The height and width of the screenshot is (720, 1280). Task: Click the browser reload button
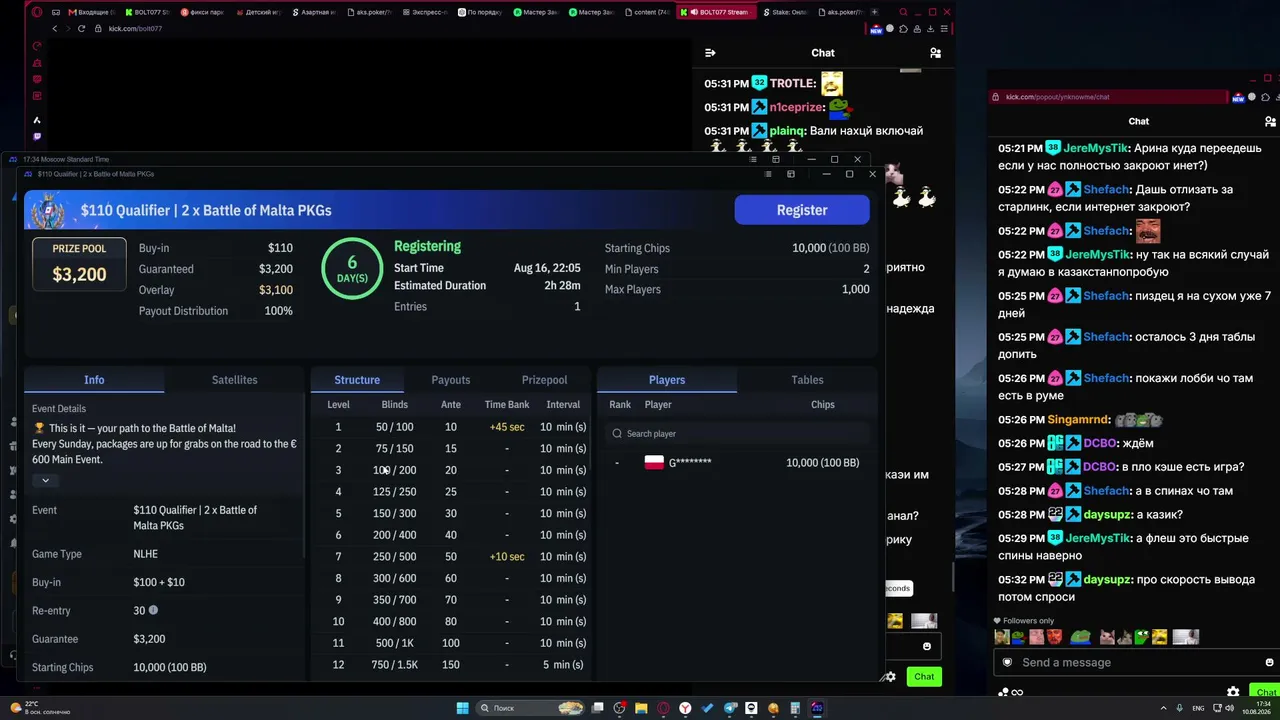(x=81, y=29)
